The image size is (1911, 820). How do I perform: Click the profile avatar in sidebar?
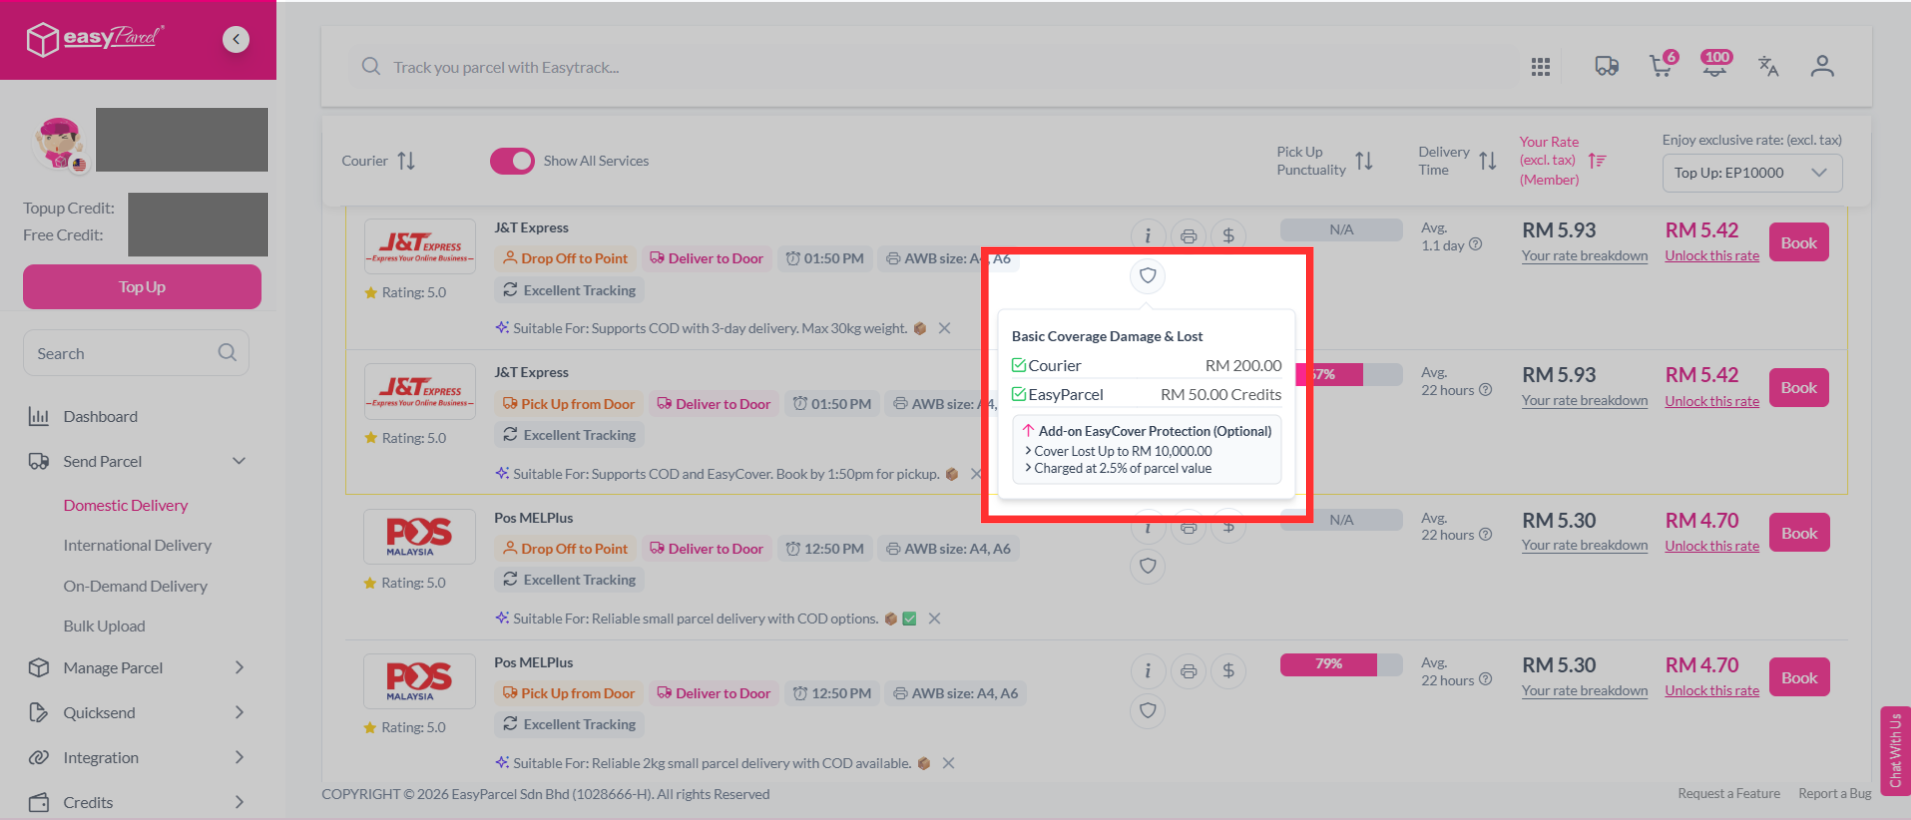[x=59, y=143]
